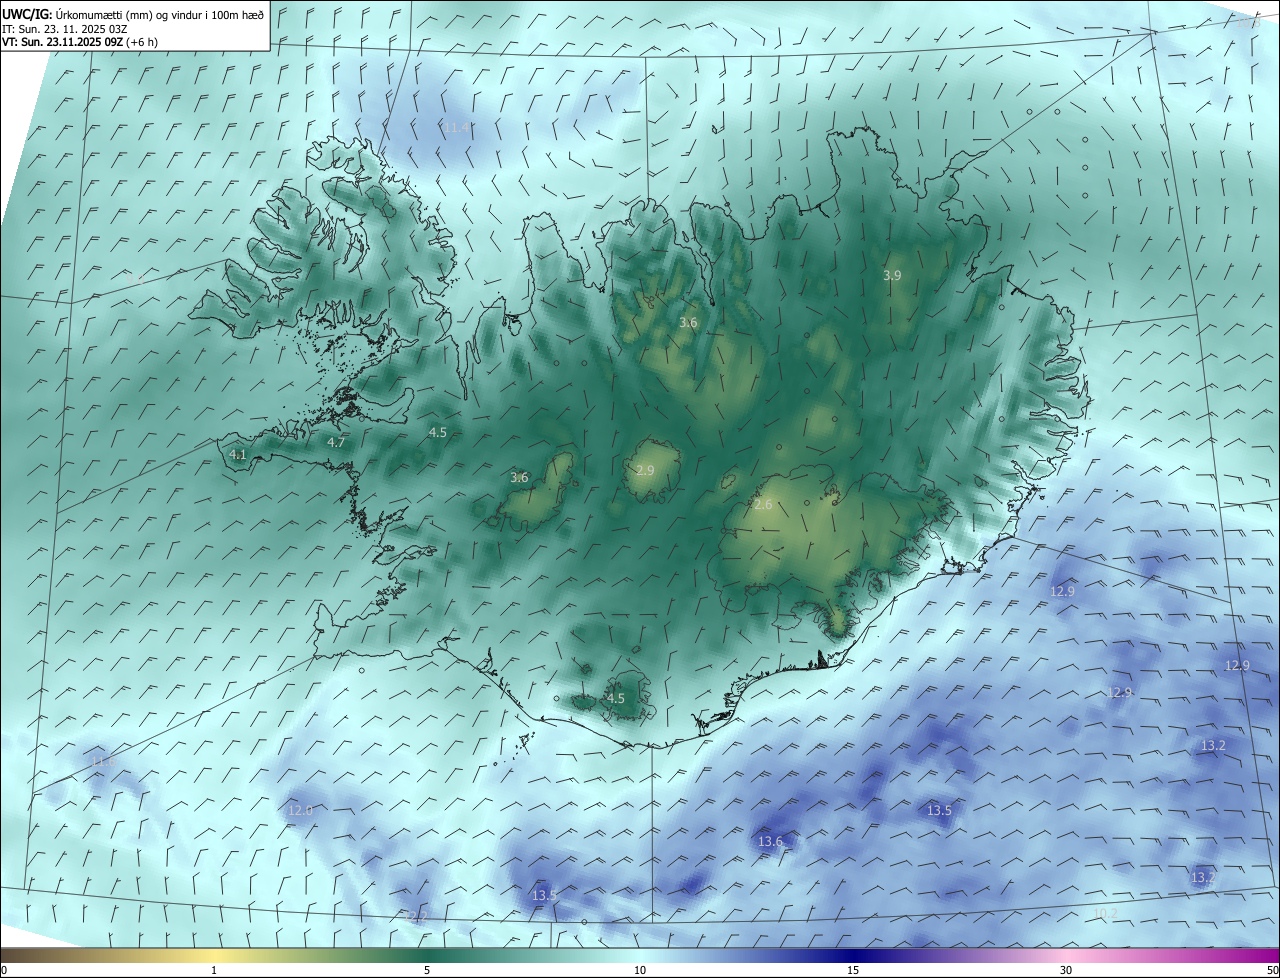The height and width of the screenshot is (978, 1280).
Task: Click the 5 tick label on the color scale
Action: pyautogui.click(x=427, y=971)
